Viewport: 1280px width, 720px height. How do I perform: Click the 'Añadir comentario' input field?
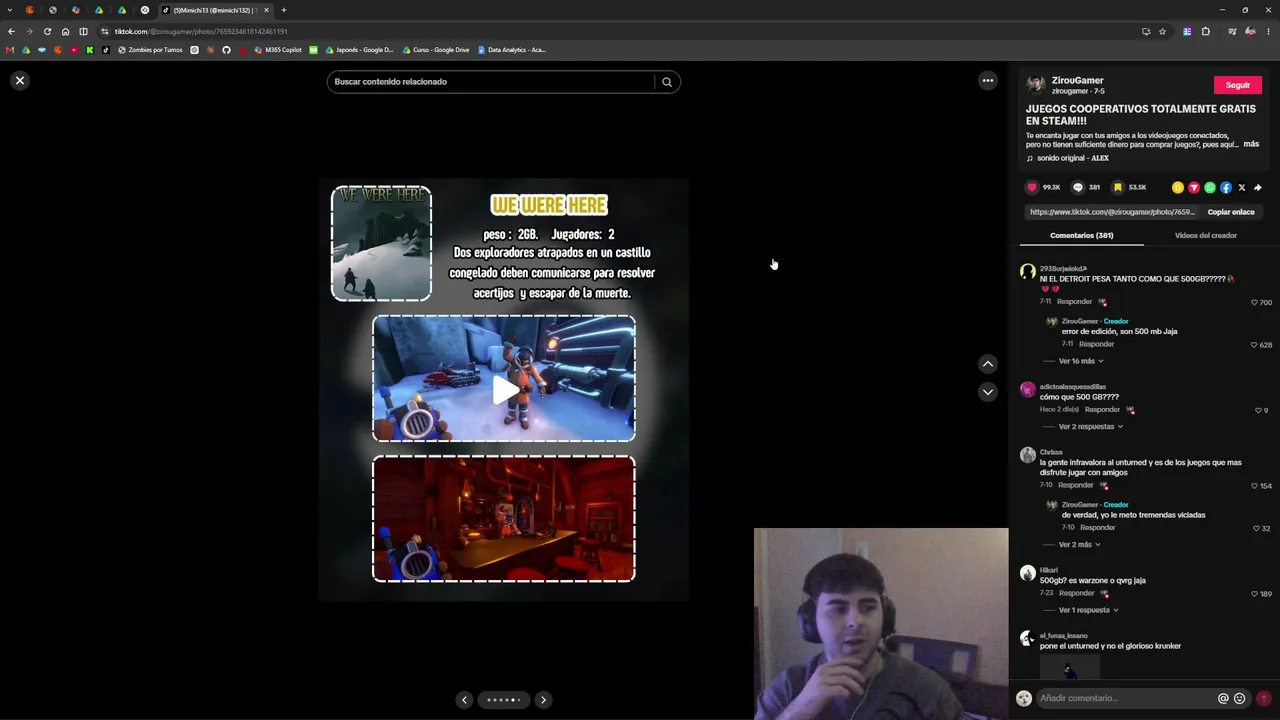1125,699
